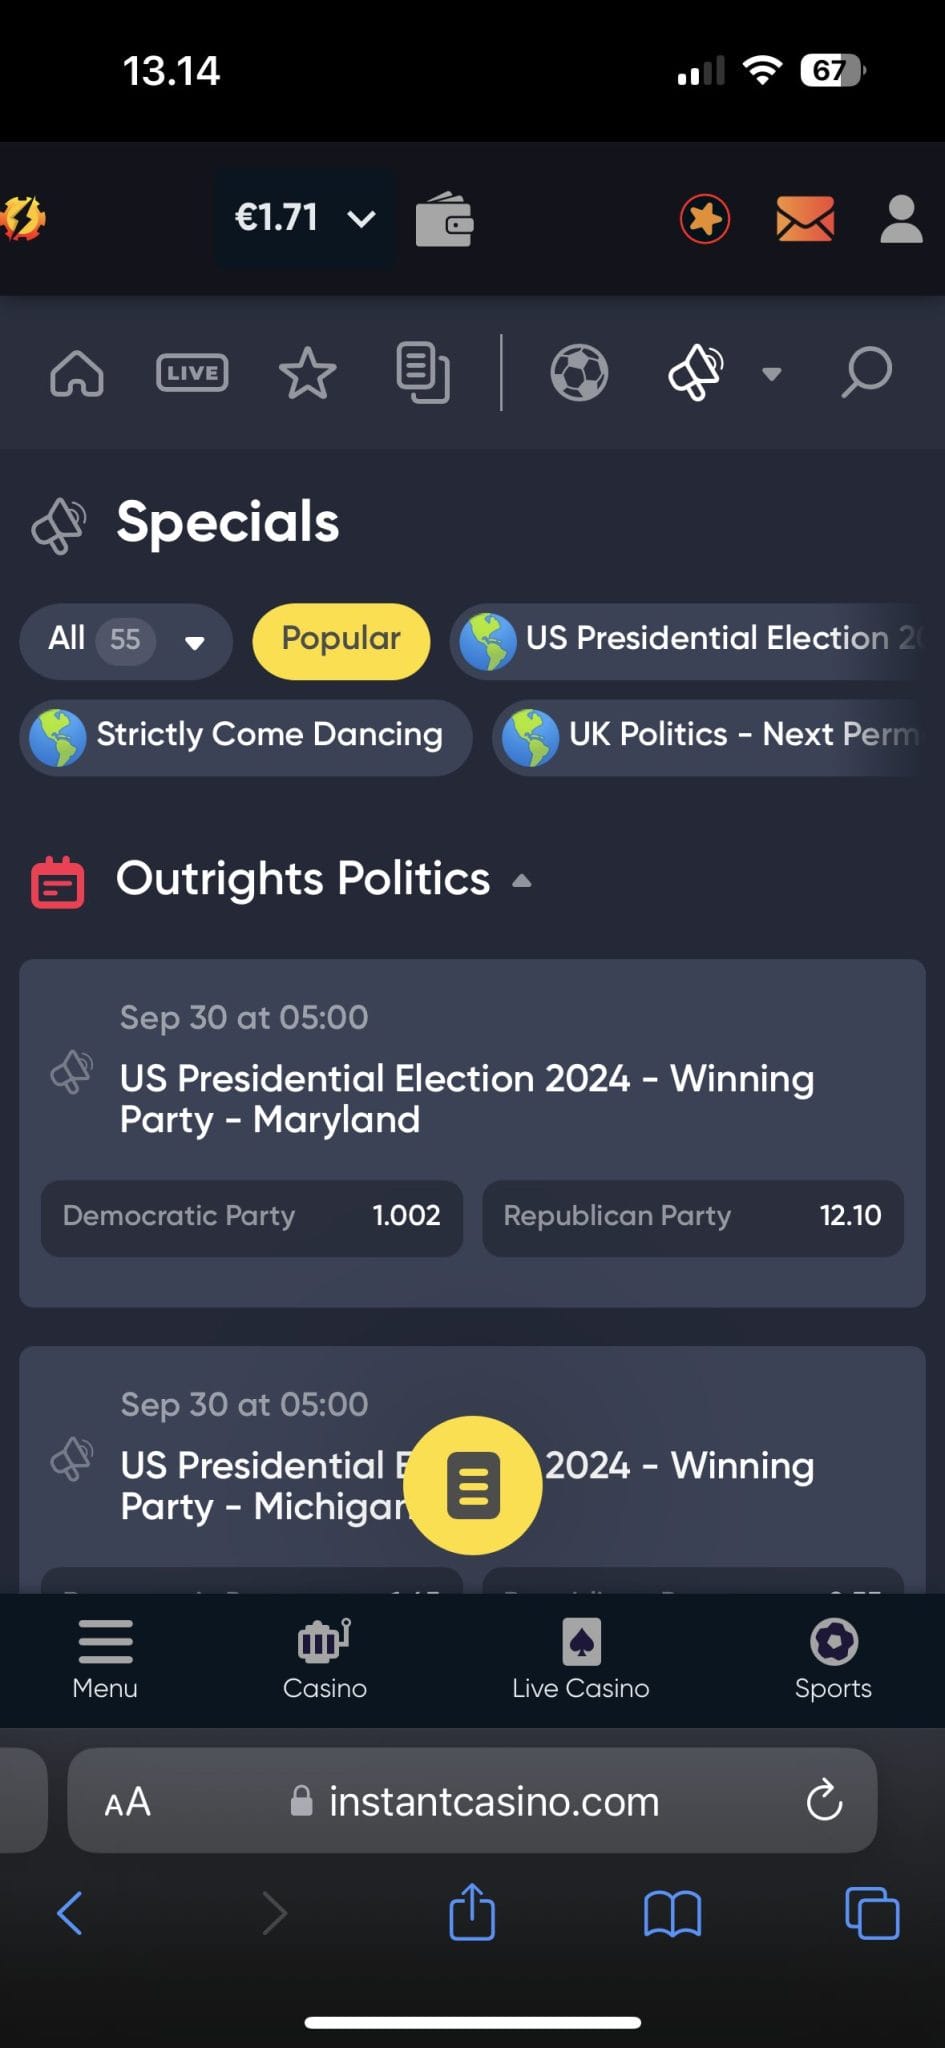Collapse the Outrights Politics section
Viewport: 945px width, 2048px height.
521,881
